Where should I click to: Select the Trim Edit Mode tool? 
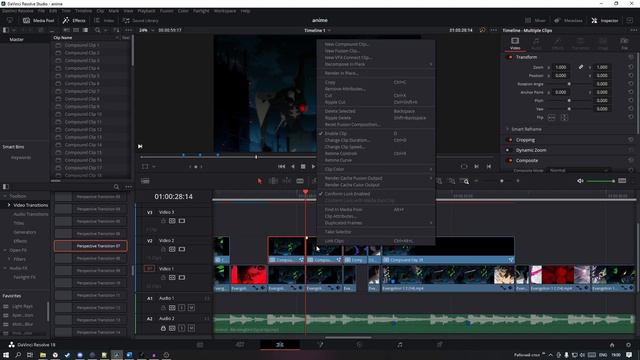coord(273,181)
